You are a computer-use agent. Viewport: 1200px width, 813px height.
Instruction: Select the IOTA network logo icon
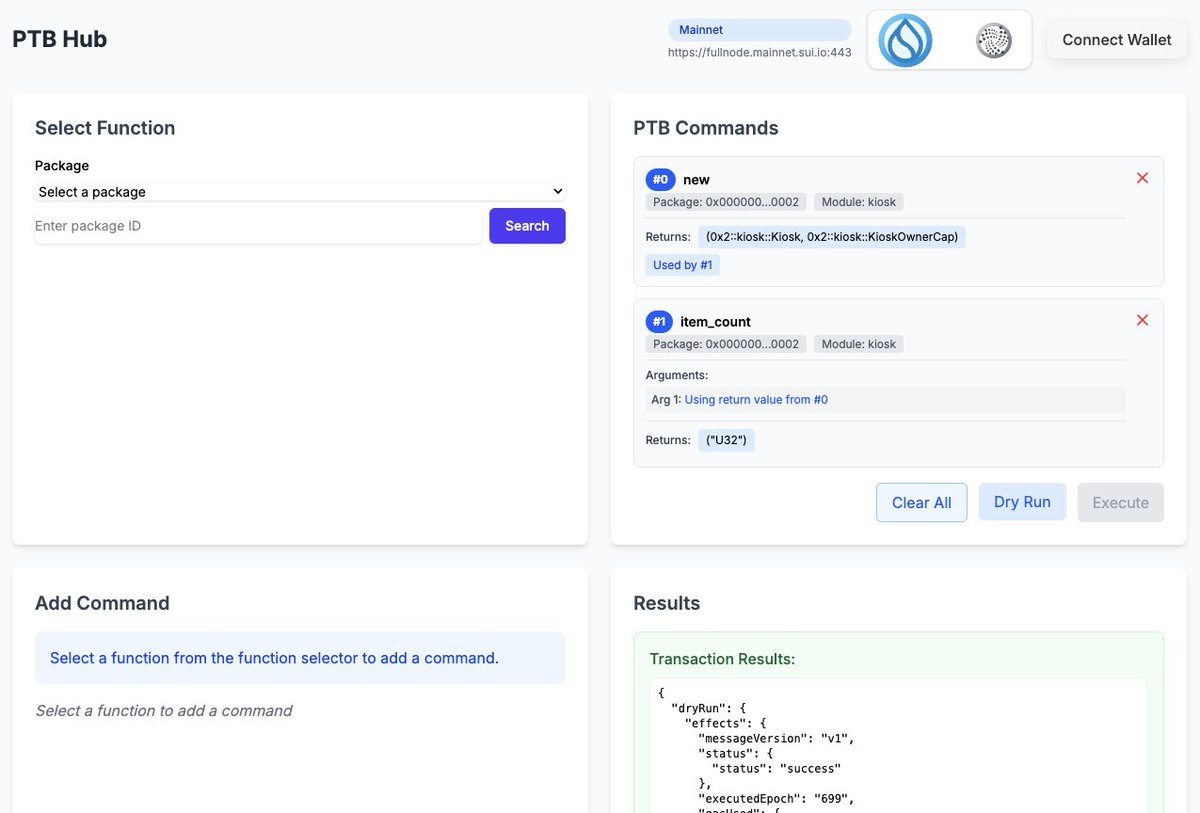994,41
